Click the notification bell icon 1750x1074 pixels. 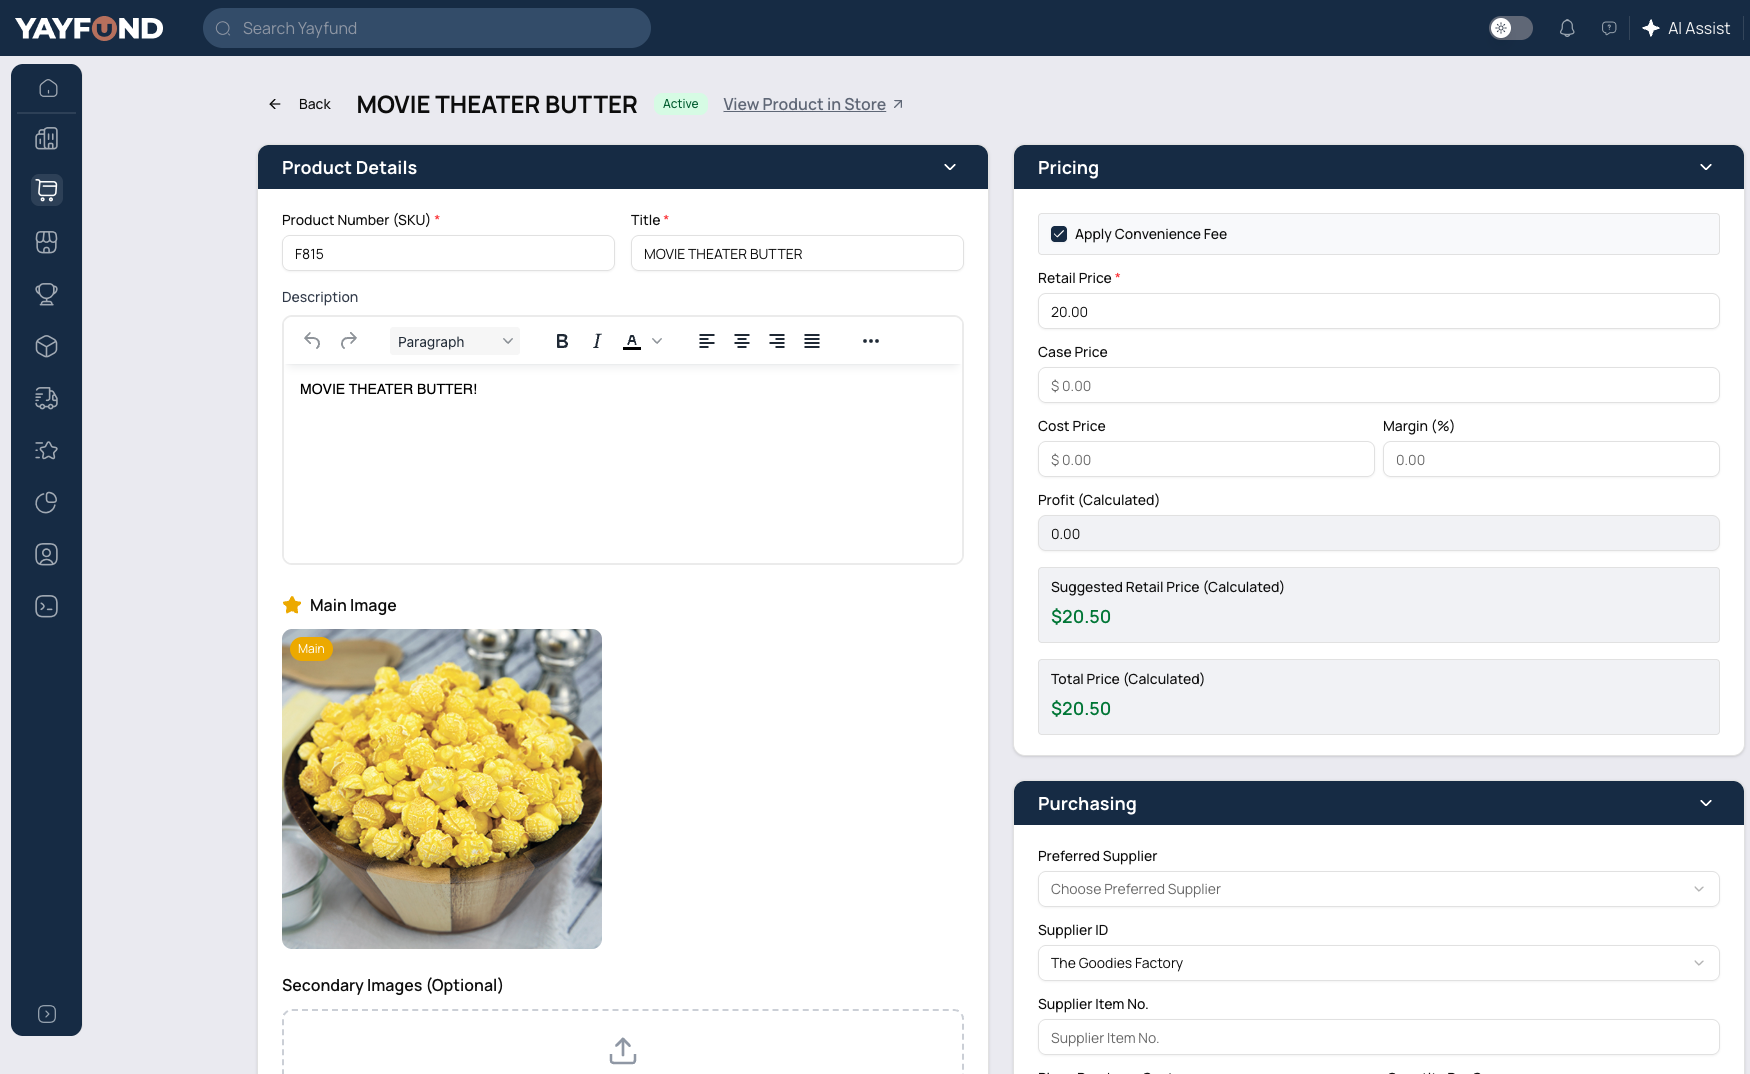[x=1567, y=28]
